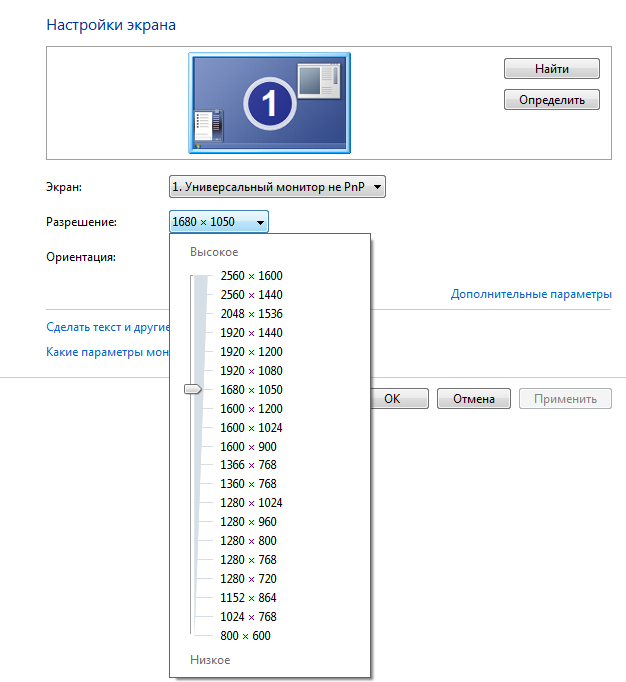Image resolution: width=626 pixels, height=682 pixels.
Task: Select resolution 2560 × 1440
Action: pyautogui.click(x=251, y=295)
